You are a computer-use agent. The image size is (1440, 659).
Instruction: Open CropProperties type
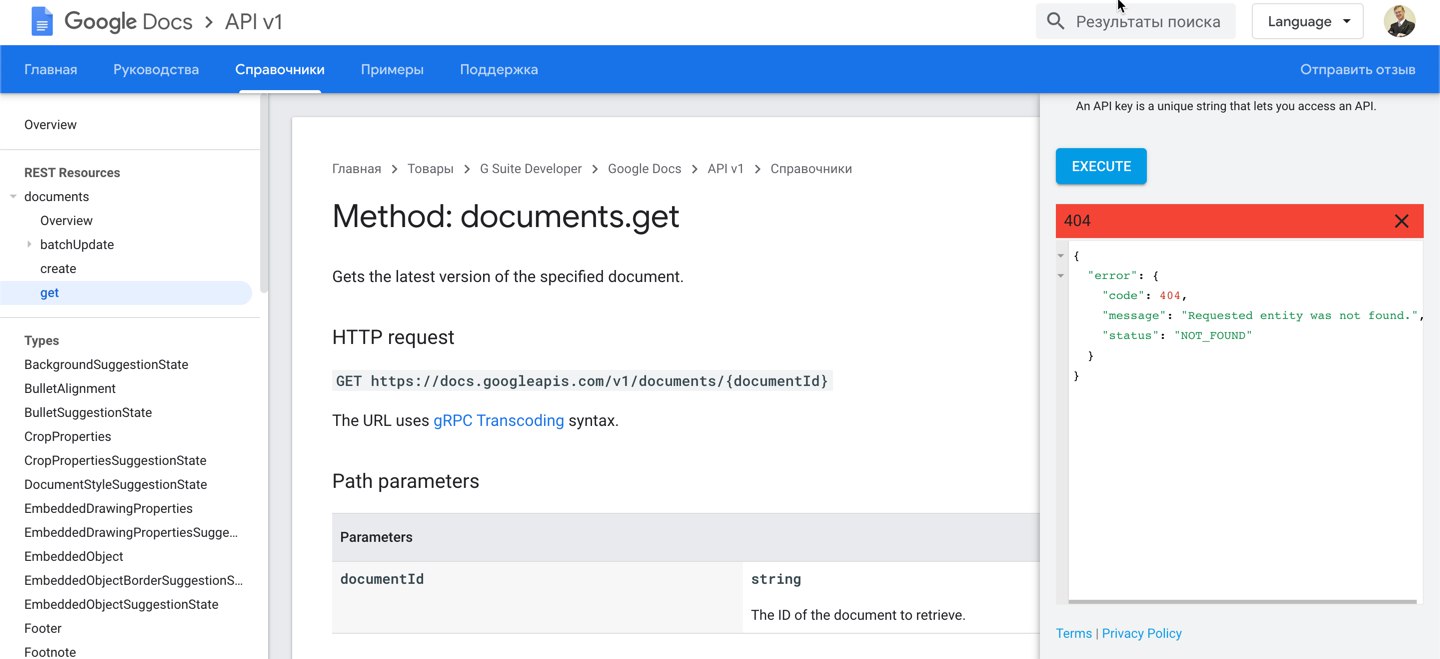[x=67, y=437]
